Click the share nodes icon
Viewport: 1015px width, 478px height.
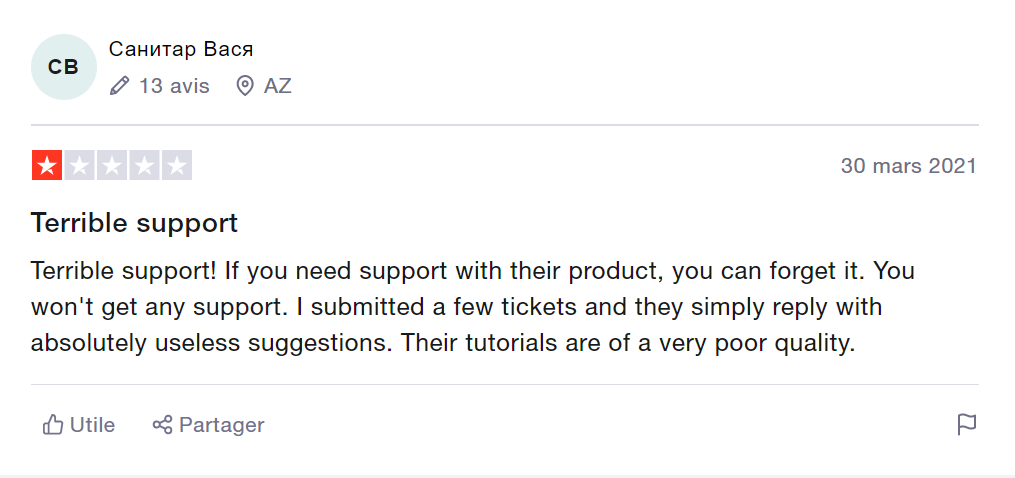click(x=162, y=425)
